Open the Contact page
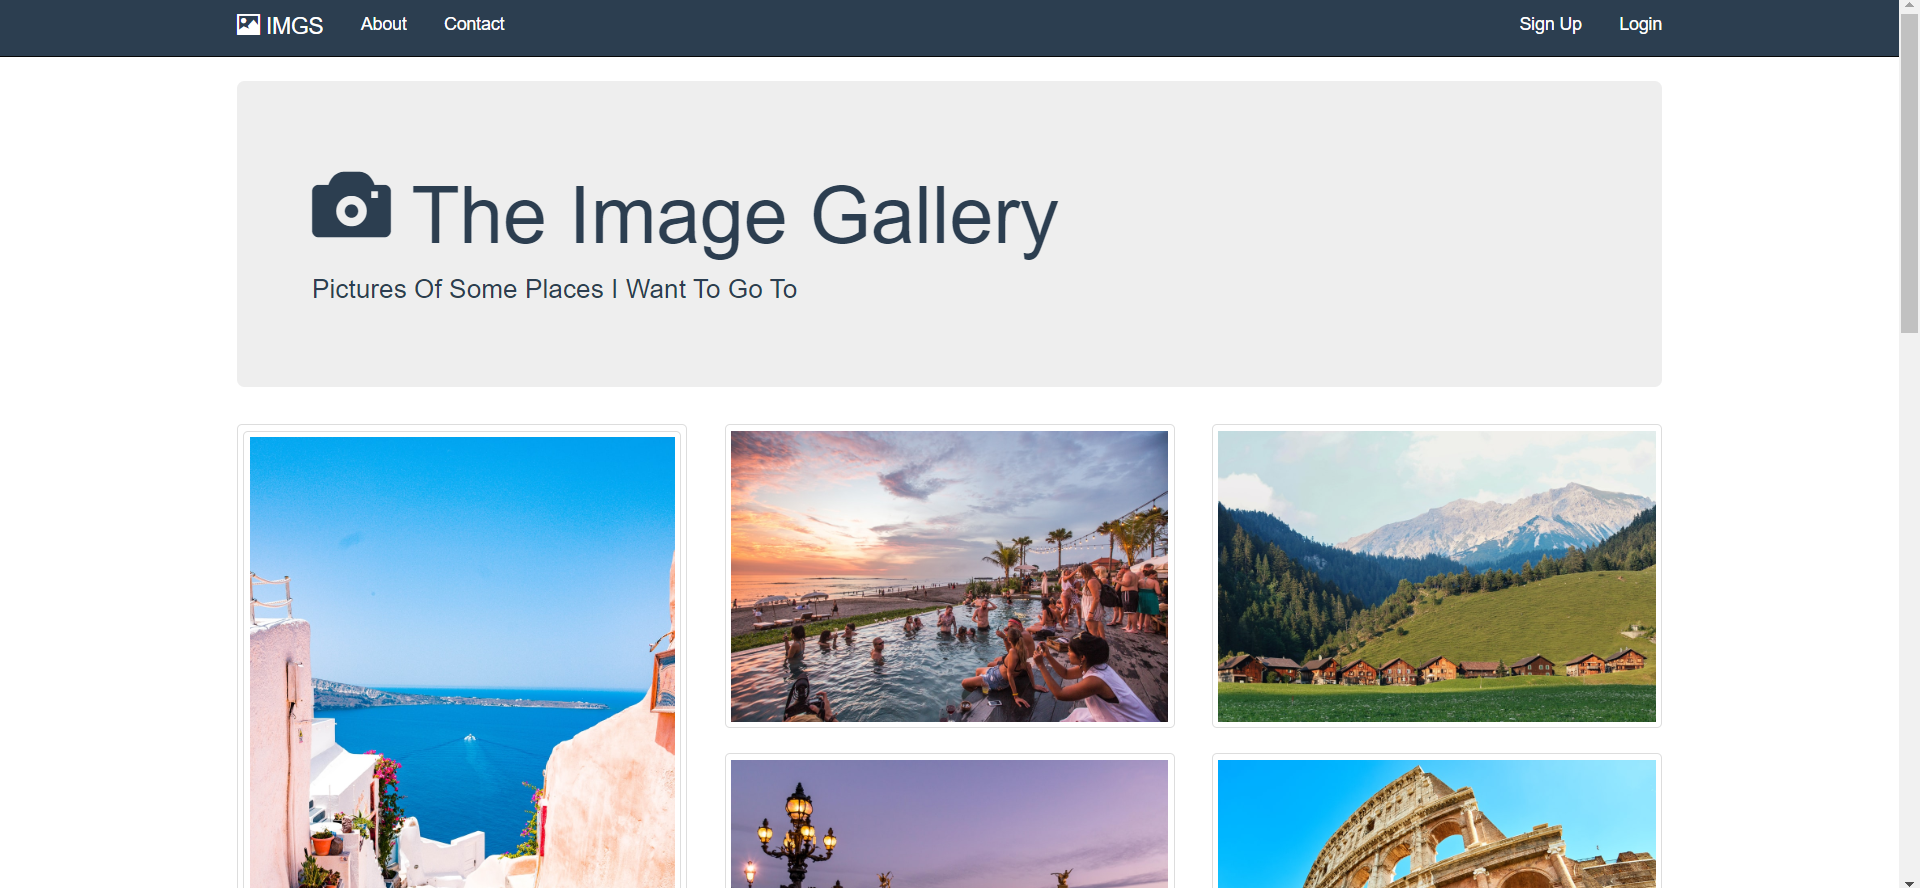Screen dimensions: 1920x888 pyautogui.click(x=474, y=24)
